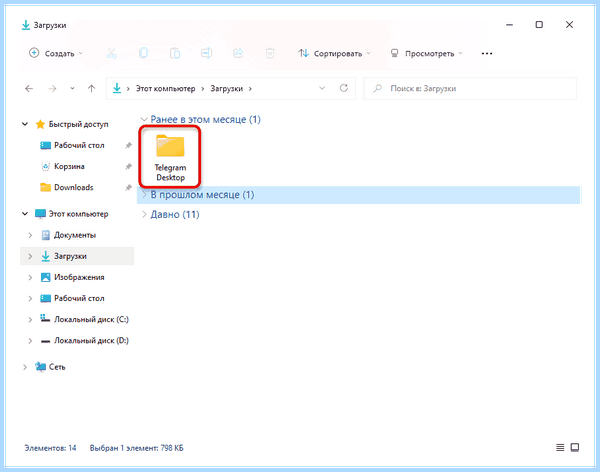Open Корзина in quick access
This screenshot has width=600, height=472.
coord(69,167)
